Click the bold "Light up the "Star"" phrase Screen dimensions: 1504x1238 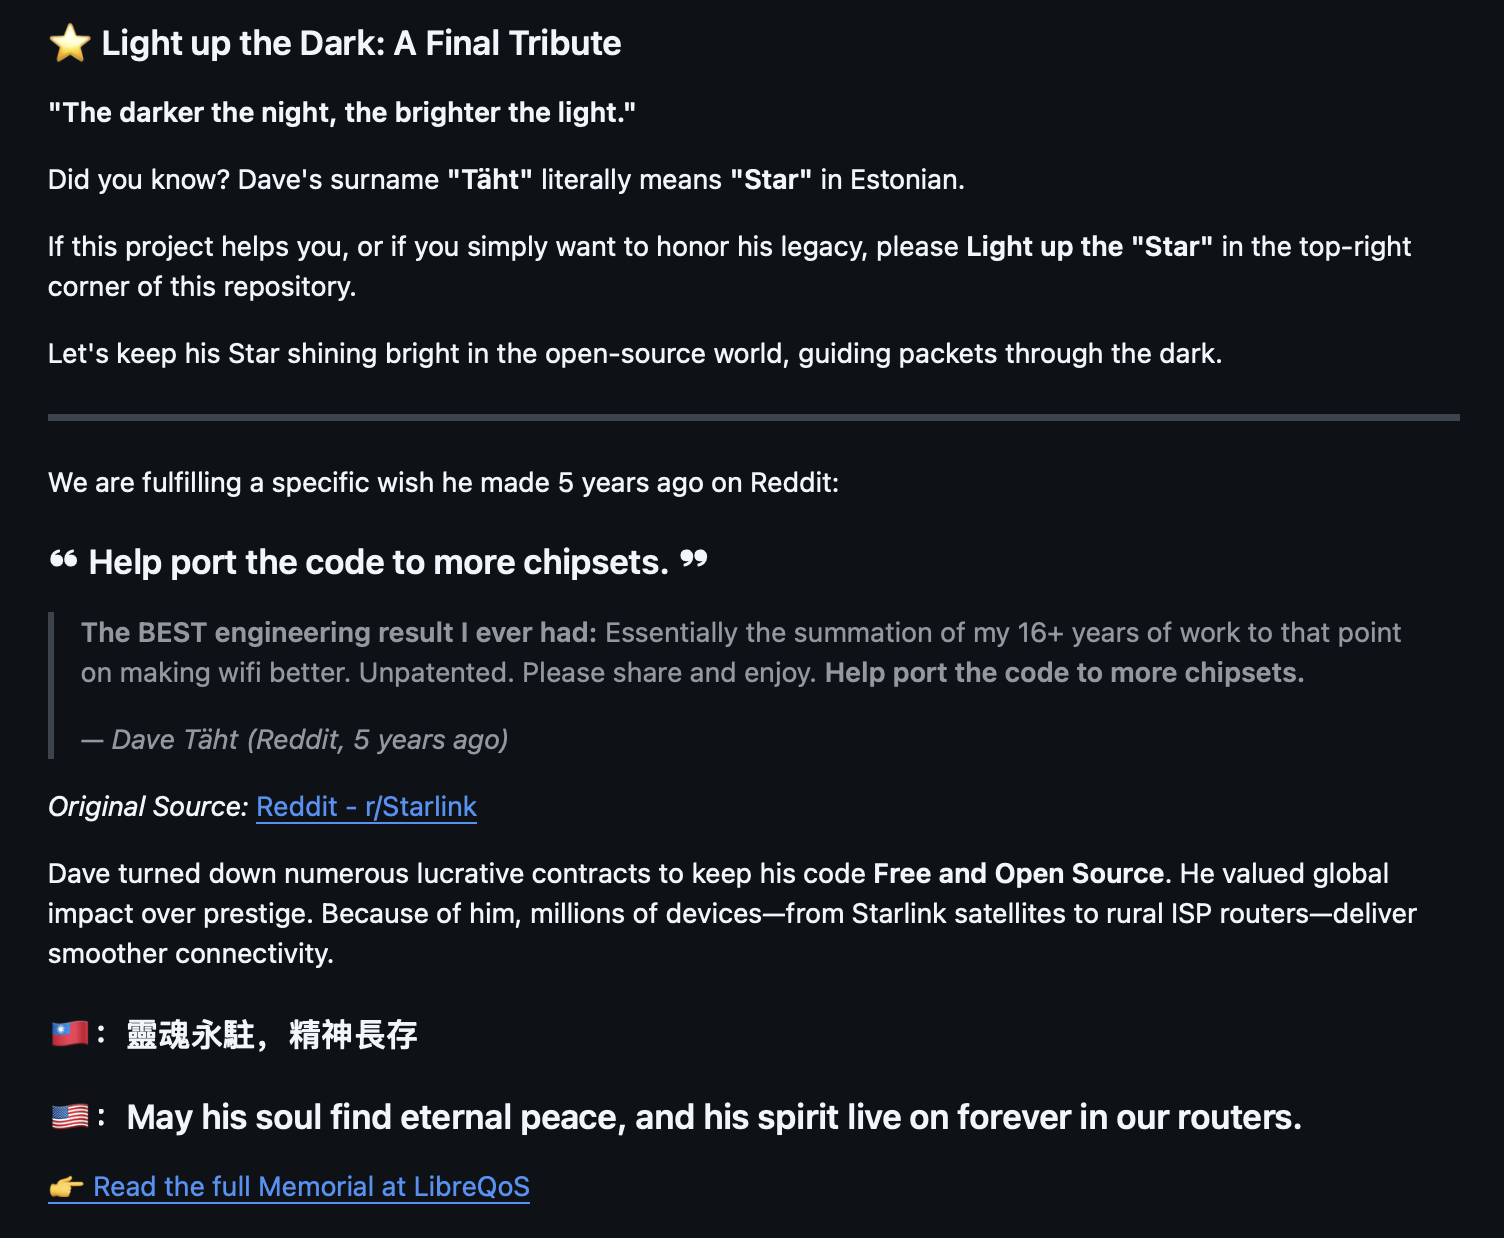pos(1089,247)
